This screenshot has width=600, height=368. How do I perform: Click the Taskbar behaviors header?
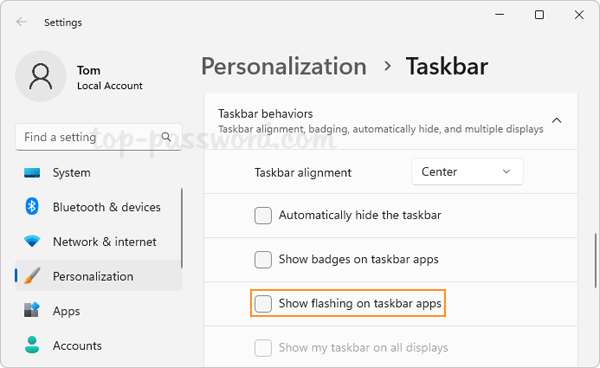click(x=391, y=121)
